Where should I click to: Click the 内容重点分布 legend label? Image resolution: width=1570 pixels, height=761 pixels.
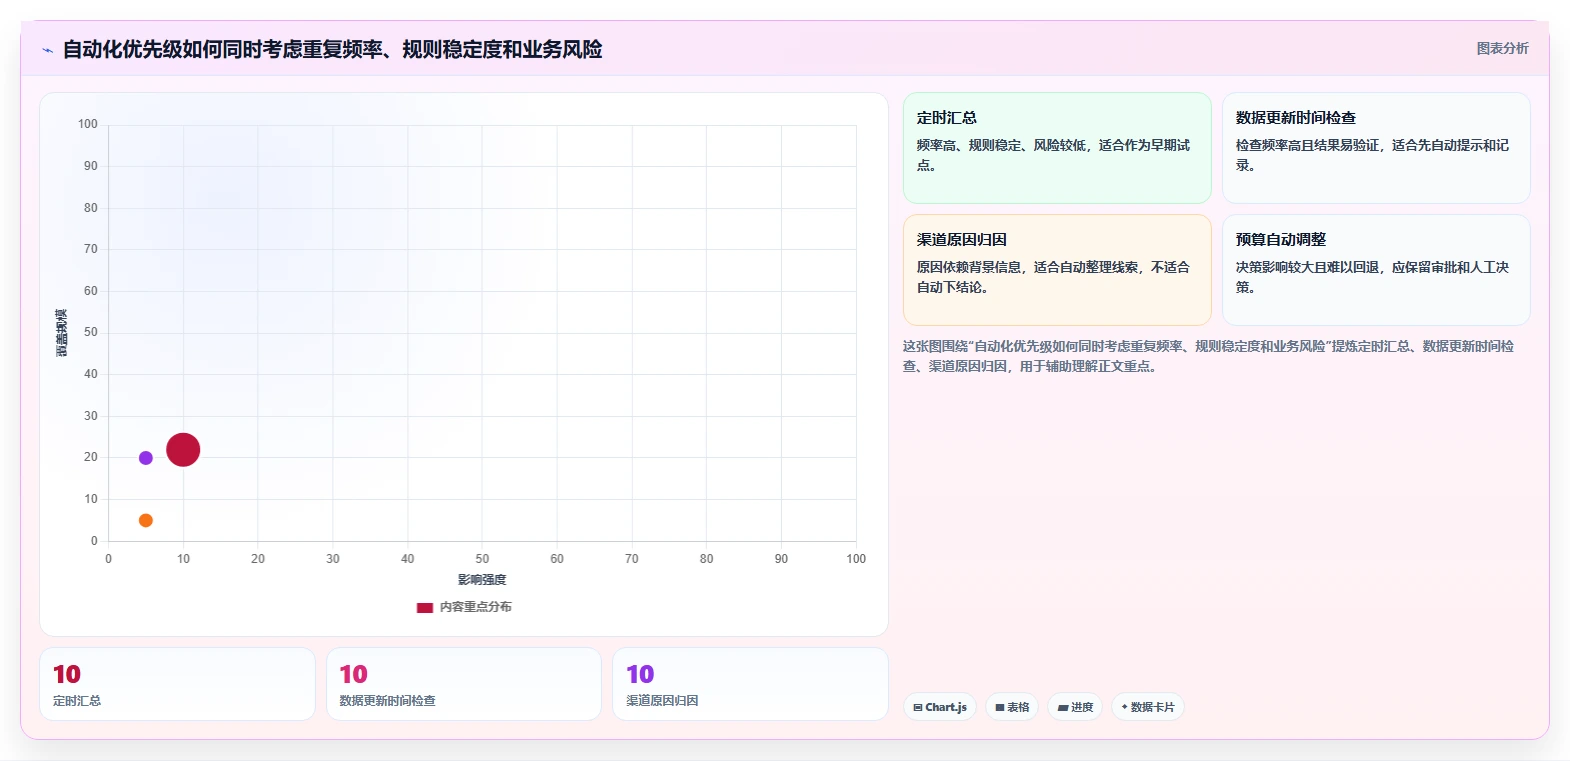pos(476,607)
